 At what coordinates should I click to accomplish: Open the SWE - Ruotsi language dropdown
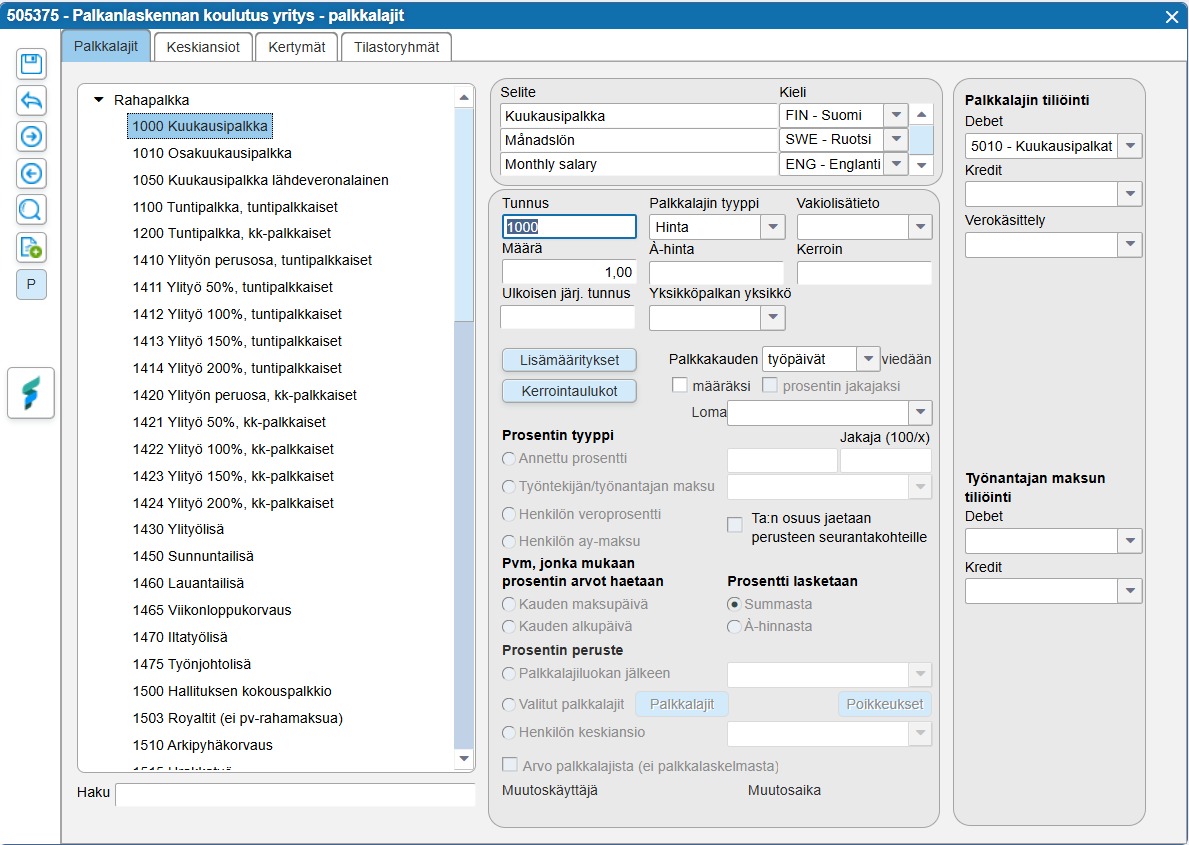pyautogui.click(x=896, y=140)
